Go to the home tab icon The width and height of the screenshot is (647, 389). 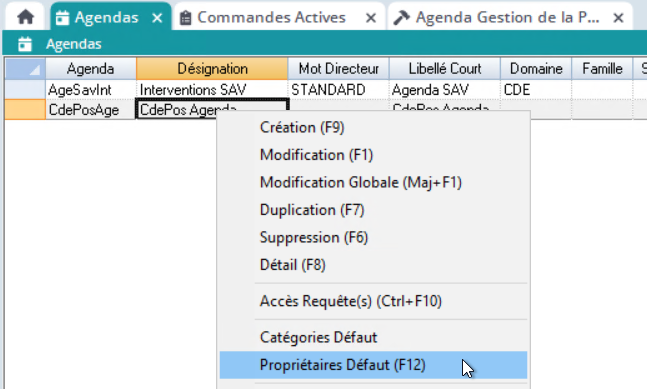tap(26, 17)
